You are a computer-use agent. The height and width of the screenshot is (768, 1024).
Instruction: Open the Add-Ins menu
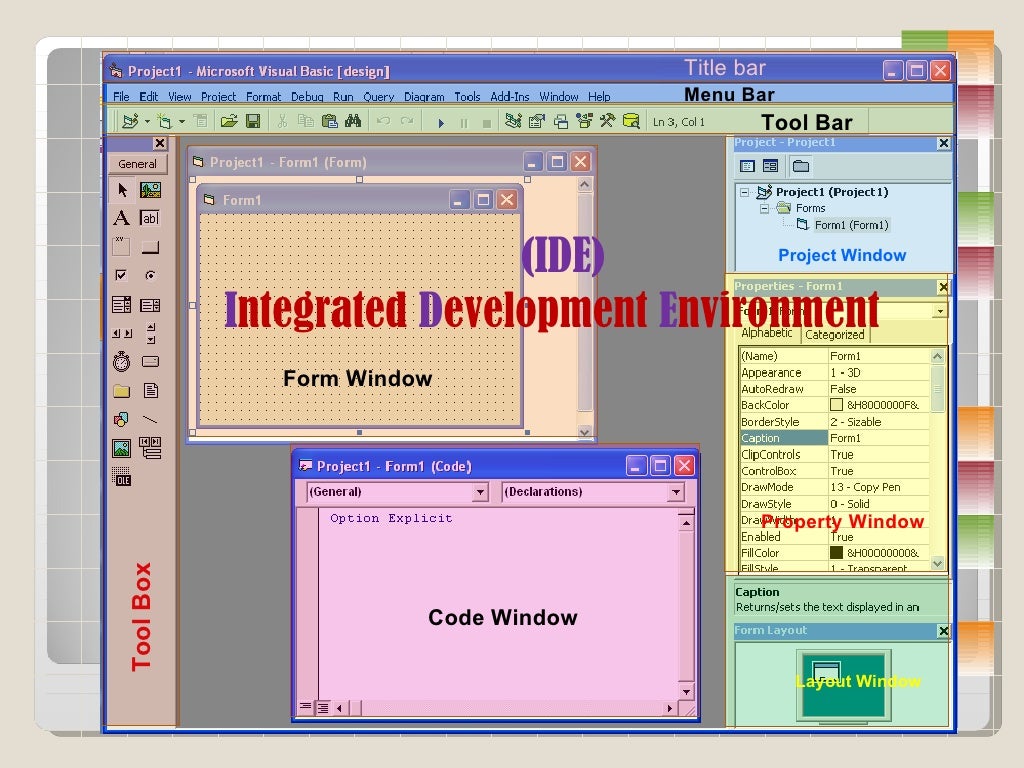point(509,97)
